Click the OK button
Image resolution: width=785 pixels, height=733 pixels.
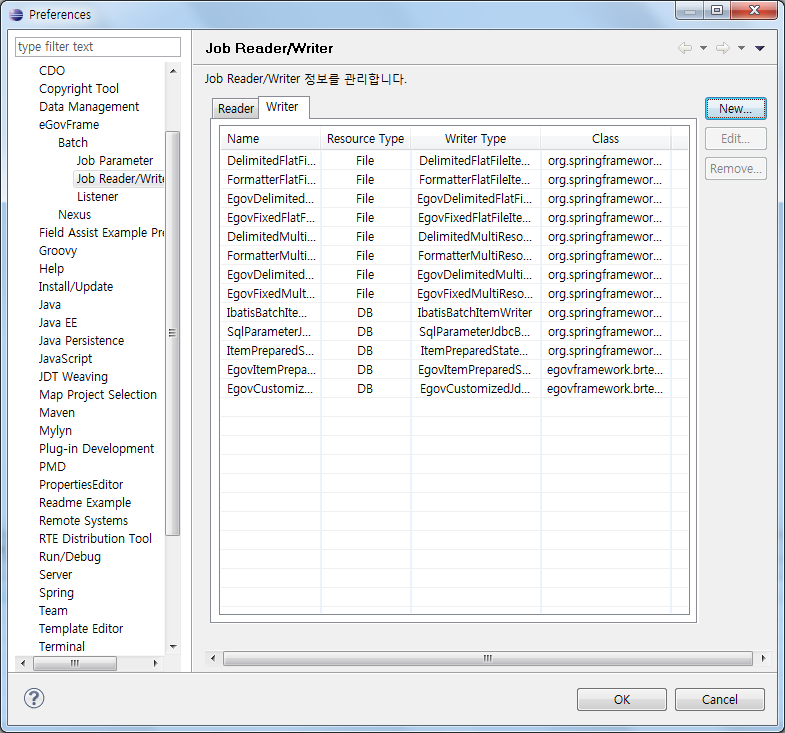(622, 699)
